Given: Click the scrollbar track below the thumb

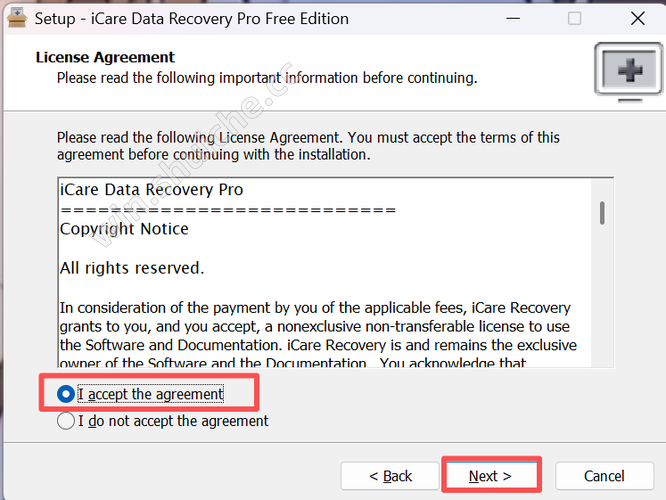Looking at the screenshot, I should click(x=602, y=300).
